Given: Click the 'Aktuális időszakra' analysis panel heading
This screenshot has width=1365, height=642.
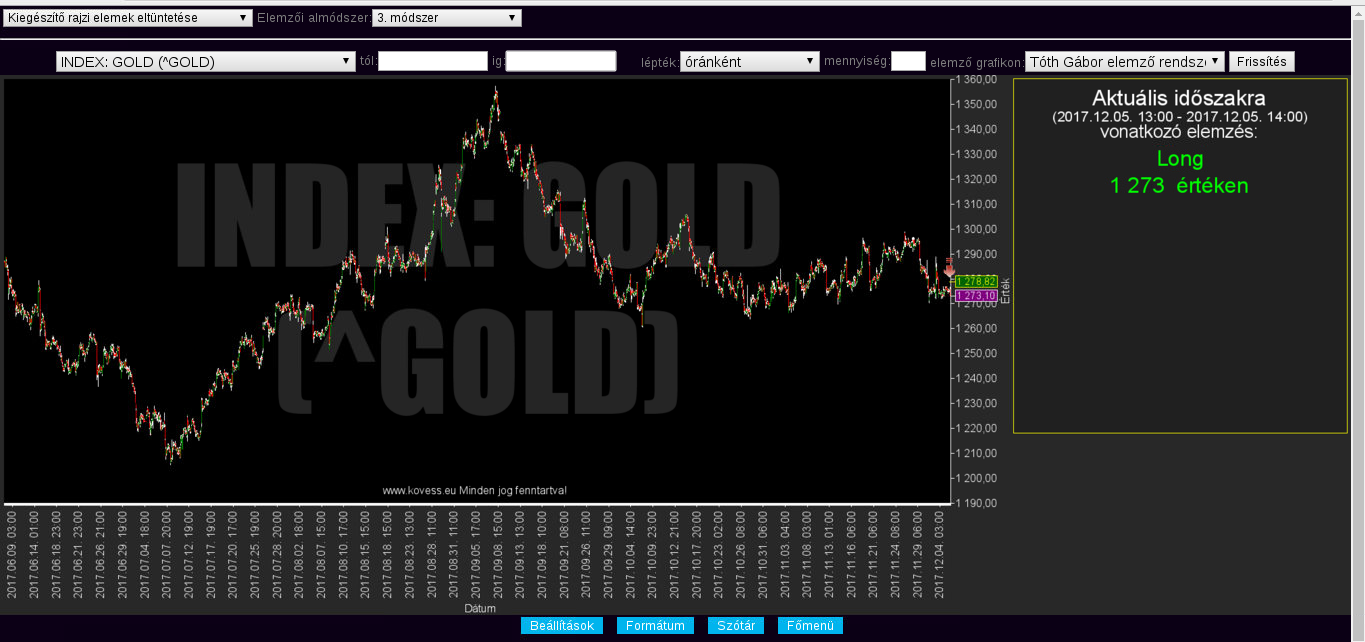Looking at the screenshot, I should tap(1179, 99).
